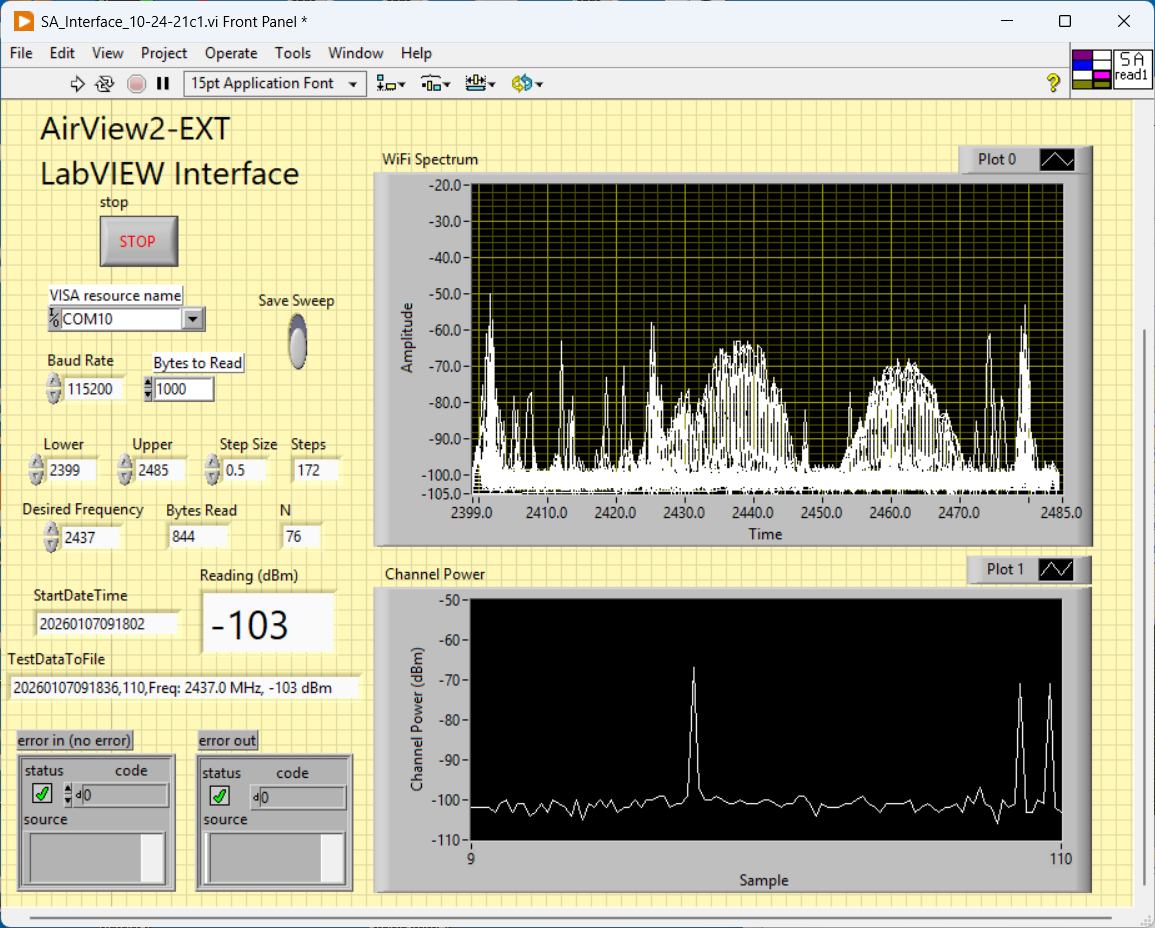Expand the VISA resource name dropdown

coord(194,319)
